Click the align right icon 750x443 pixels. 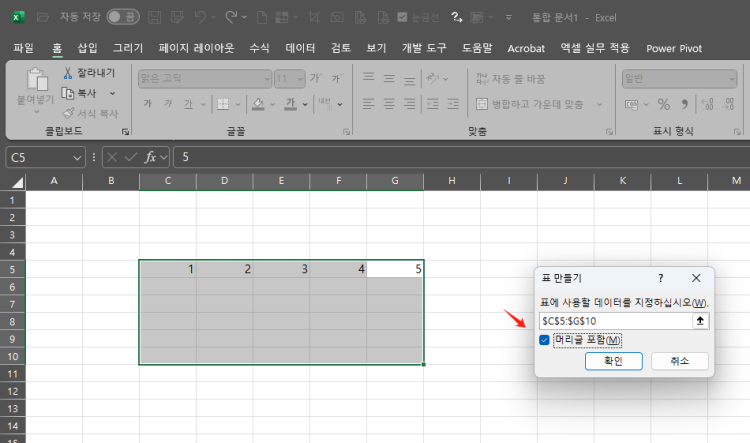point(409,104)
